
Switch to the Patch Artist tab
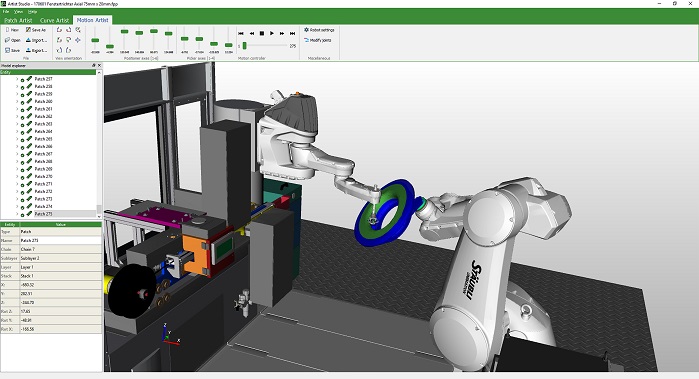pos(18,20)
